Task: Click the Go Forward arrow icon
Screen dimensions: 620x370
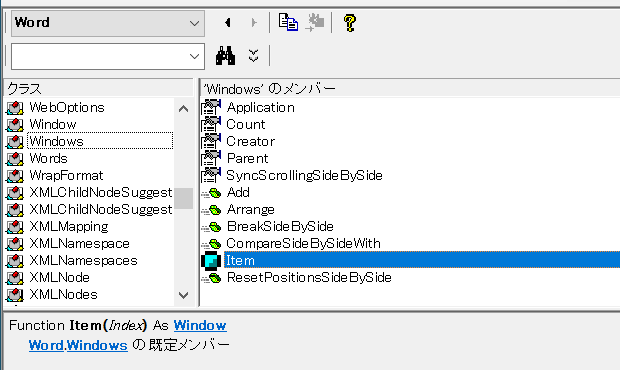Action: pyautogui.click(x=254, y=23)
